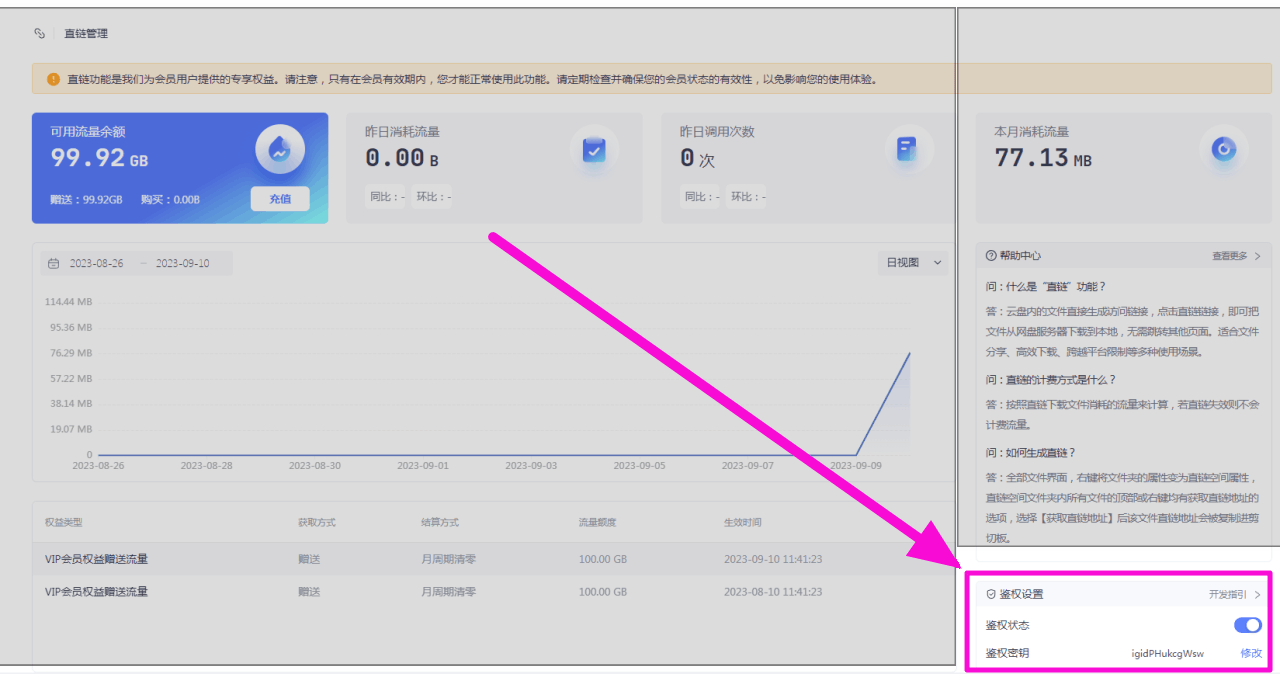1280x674 pixels.
Task: Click the 2023-08-26 start date field
Action: [97, 264]
